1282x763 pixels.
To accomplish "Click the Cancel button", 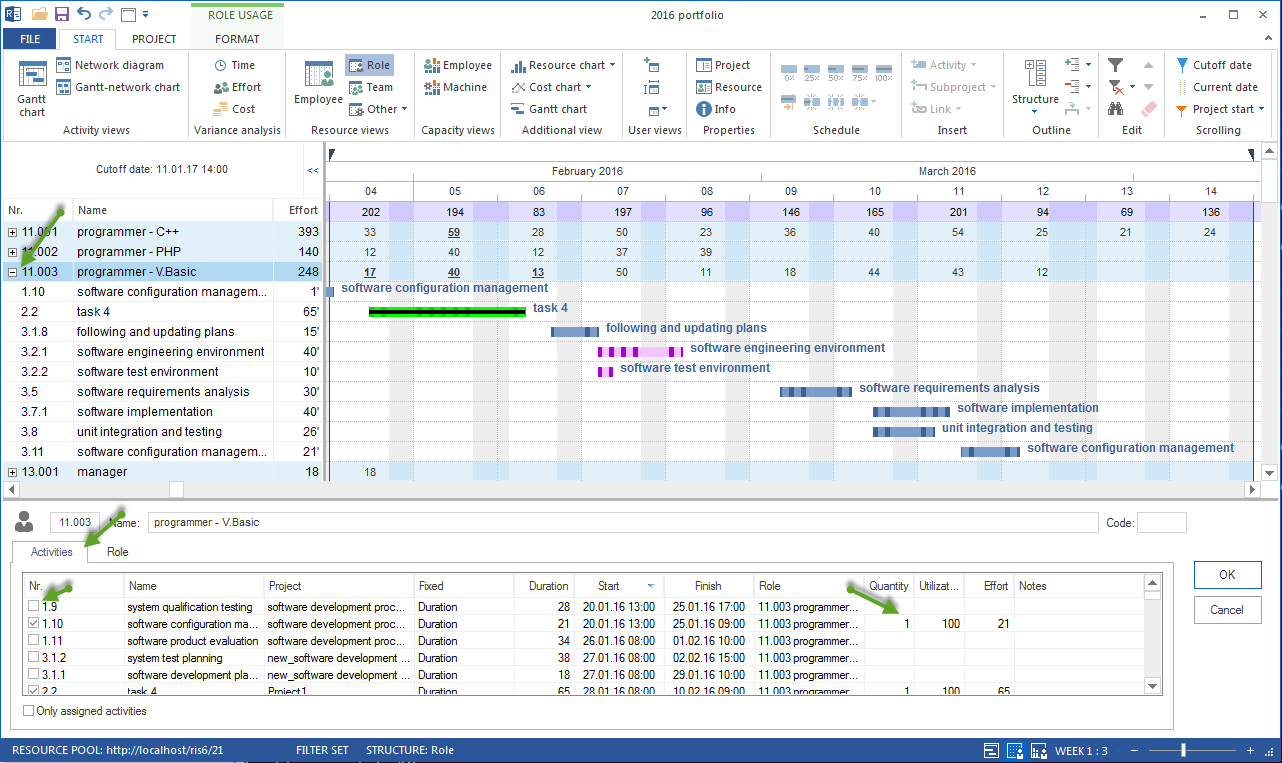I will (x=1227, y=609).
